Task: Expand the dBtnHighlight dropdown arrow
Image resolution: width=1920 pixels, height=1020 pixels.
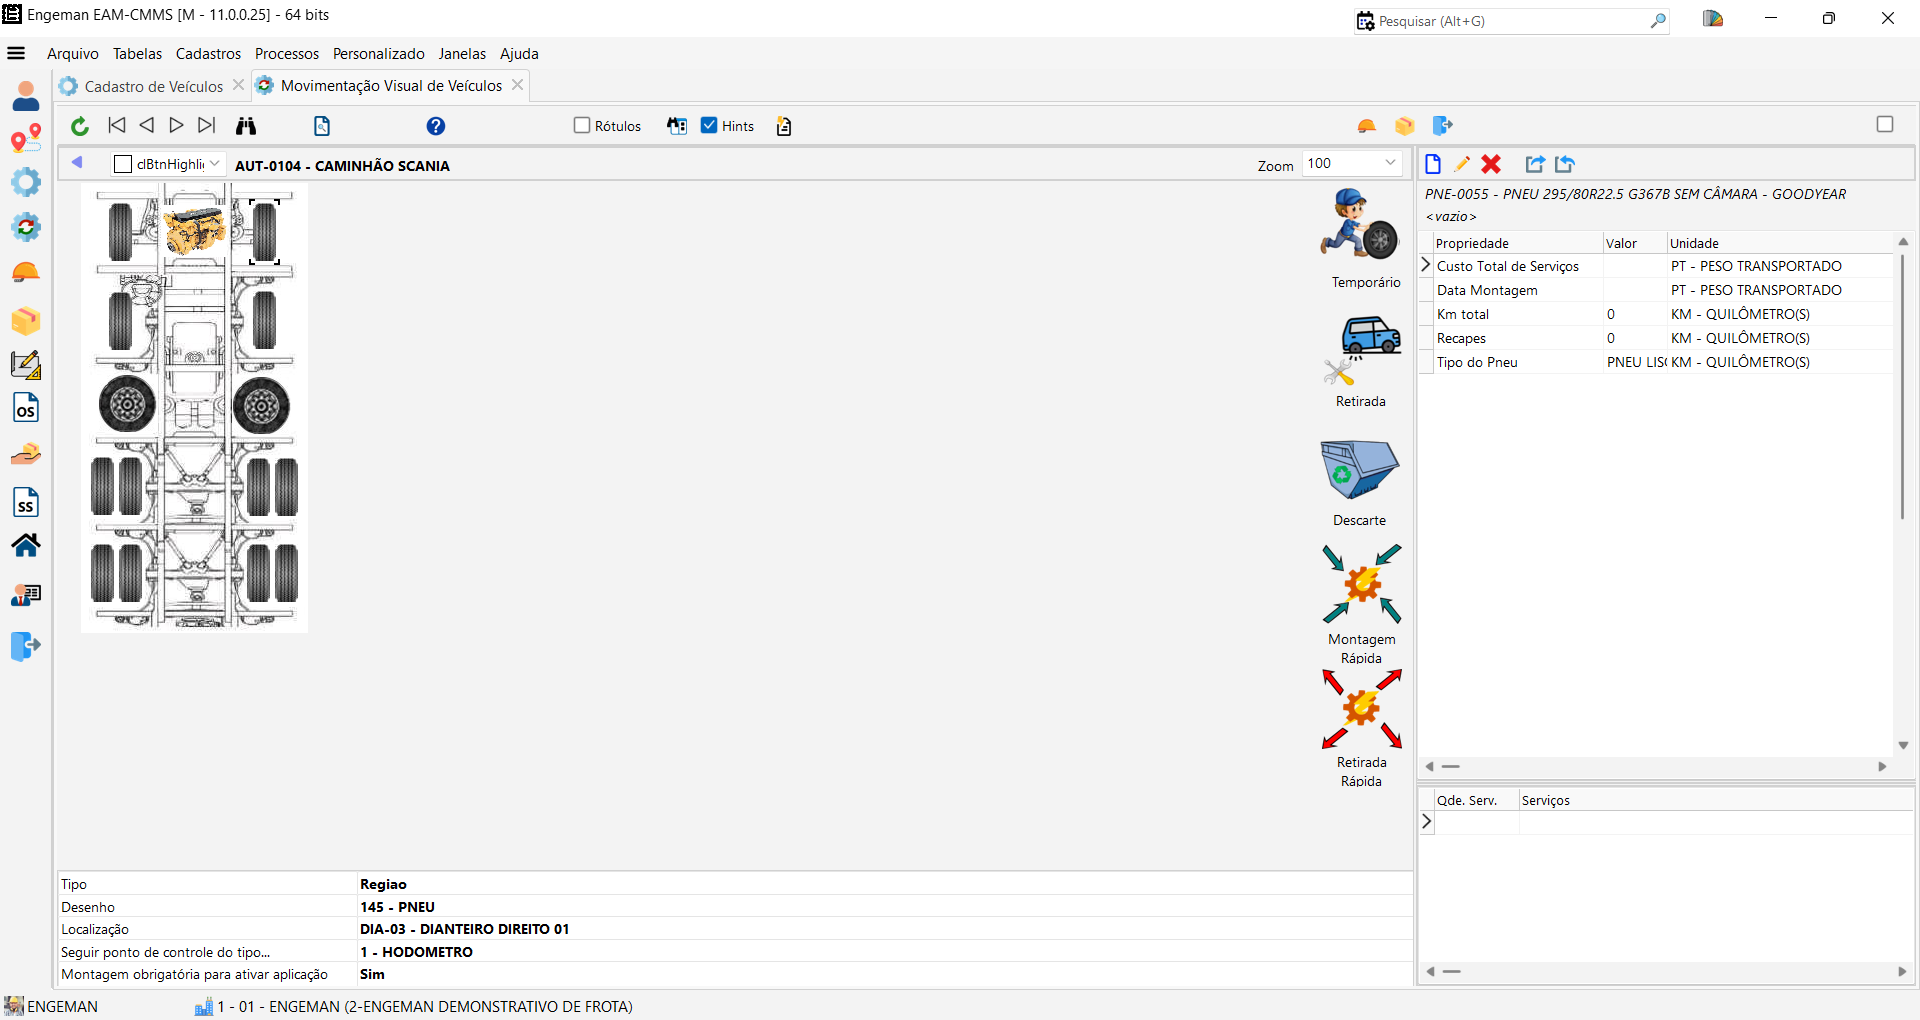Action: tap(215, 165)
